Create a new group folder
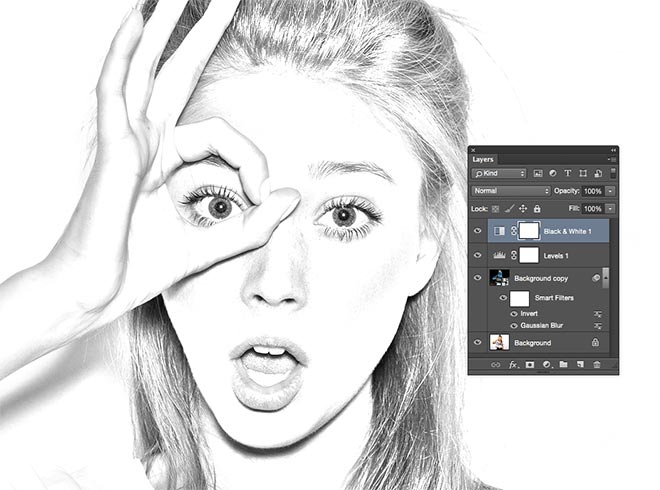The width and height of the screenshot is (660, 490). (563, 365)
